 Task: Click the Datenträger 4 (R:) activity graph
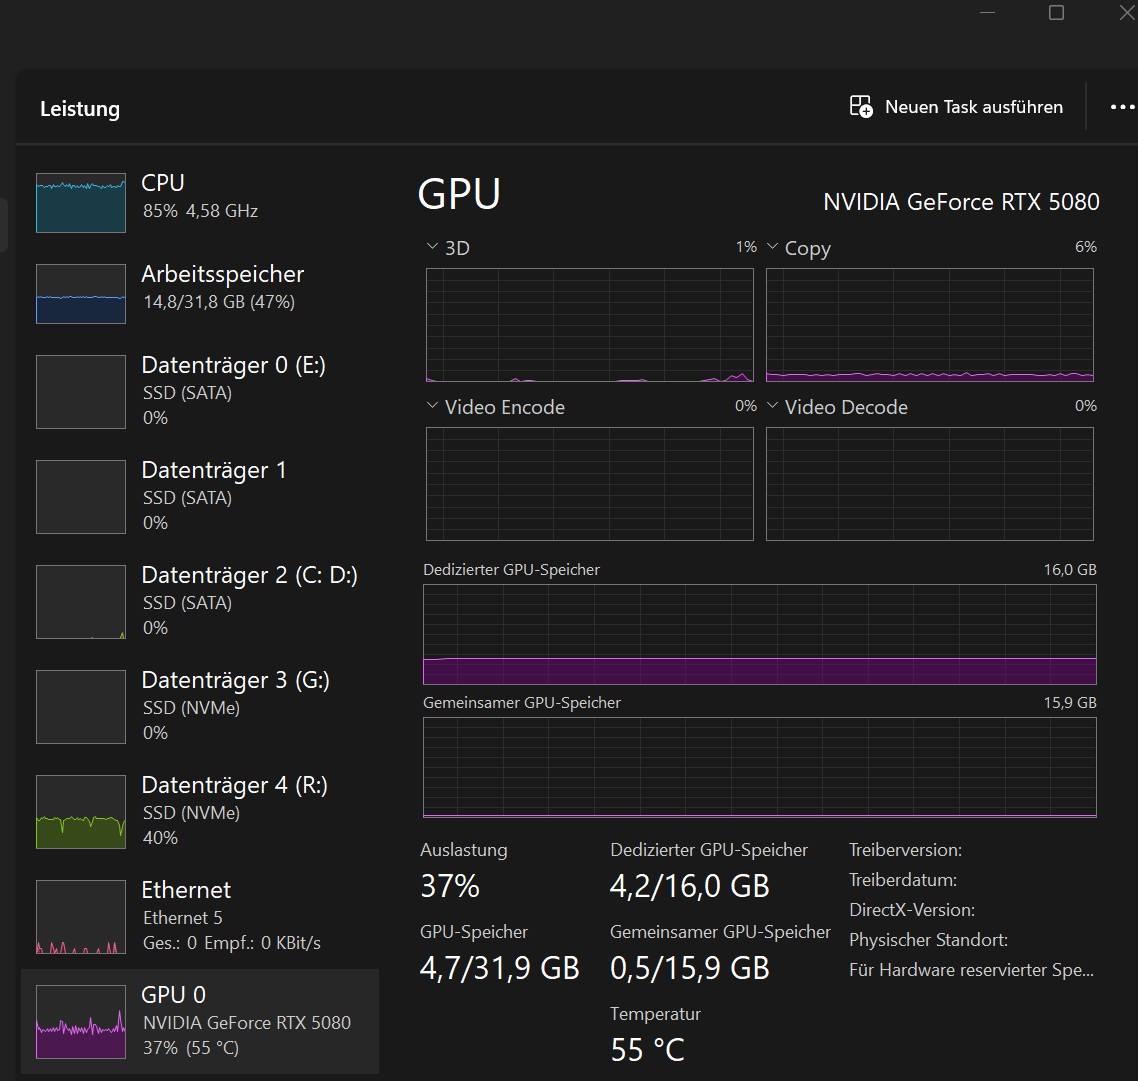[81, 811]
